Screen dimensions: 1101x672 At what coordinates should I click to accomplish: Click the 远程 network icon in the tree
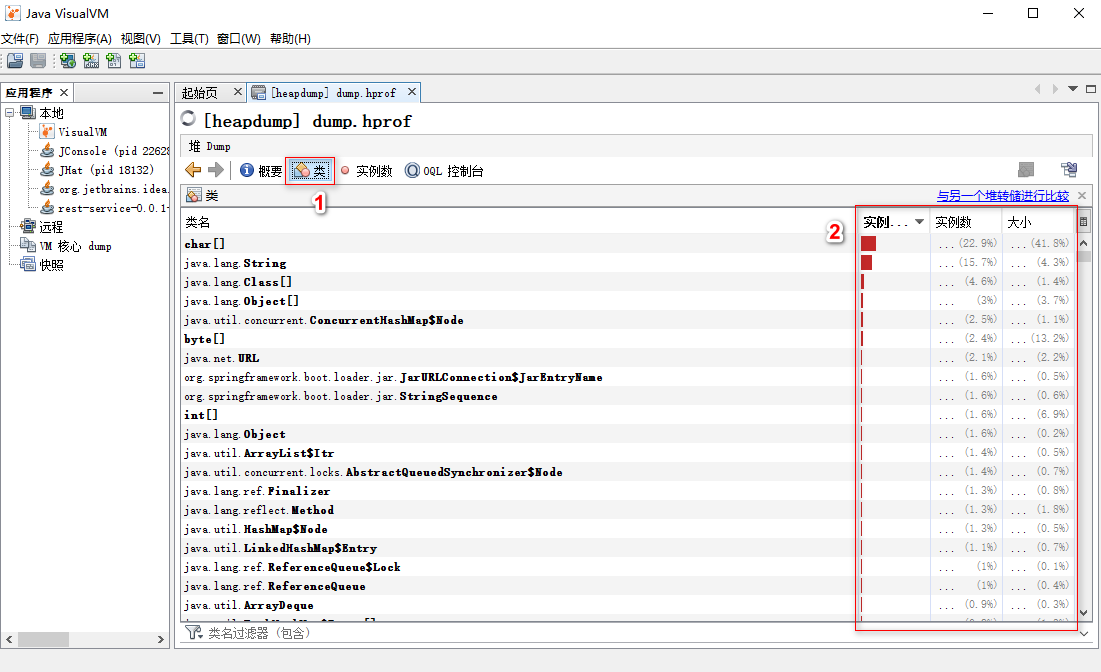28,226
